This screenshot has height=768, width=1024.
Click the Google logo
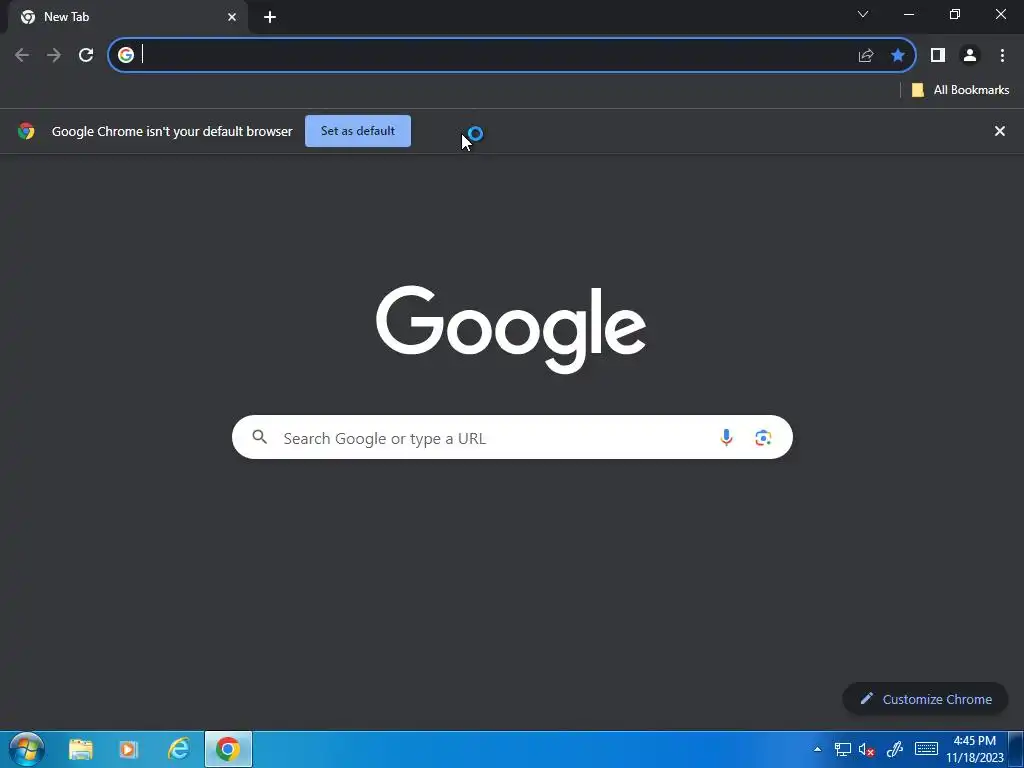[x=511, y=328]
